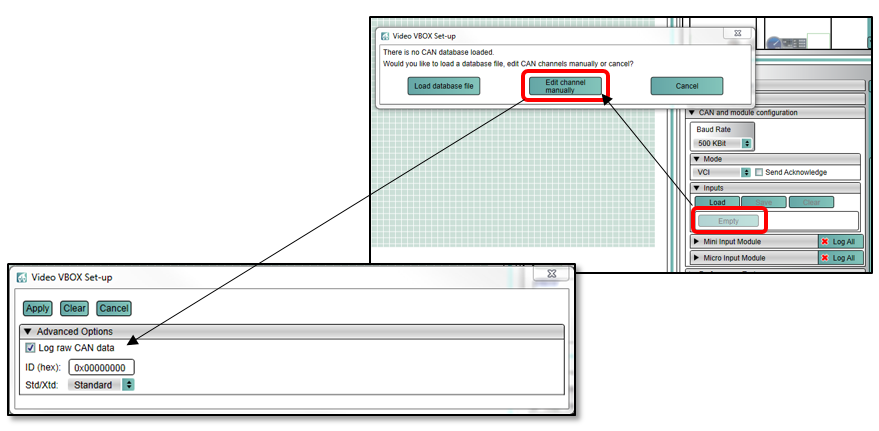Toggle Log All for Micro Input Module
Viewport: 879px width, 431px height.
click(x=841, y=258)
